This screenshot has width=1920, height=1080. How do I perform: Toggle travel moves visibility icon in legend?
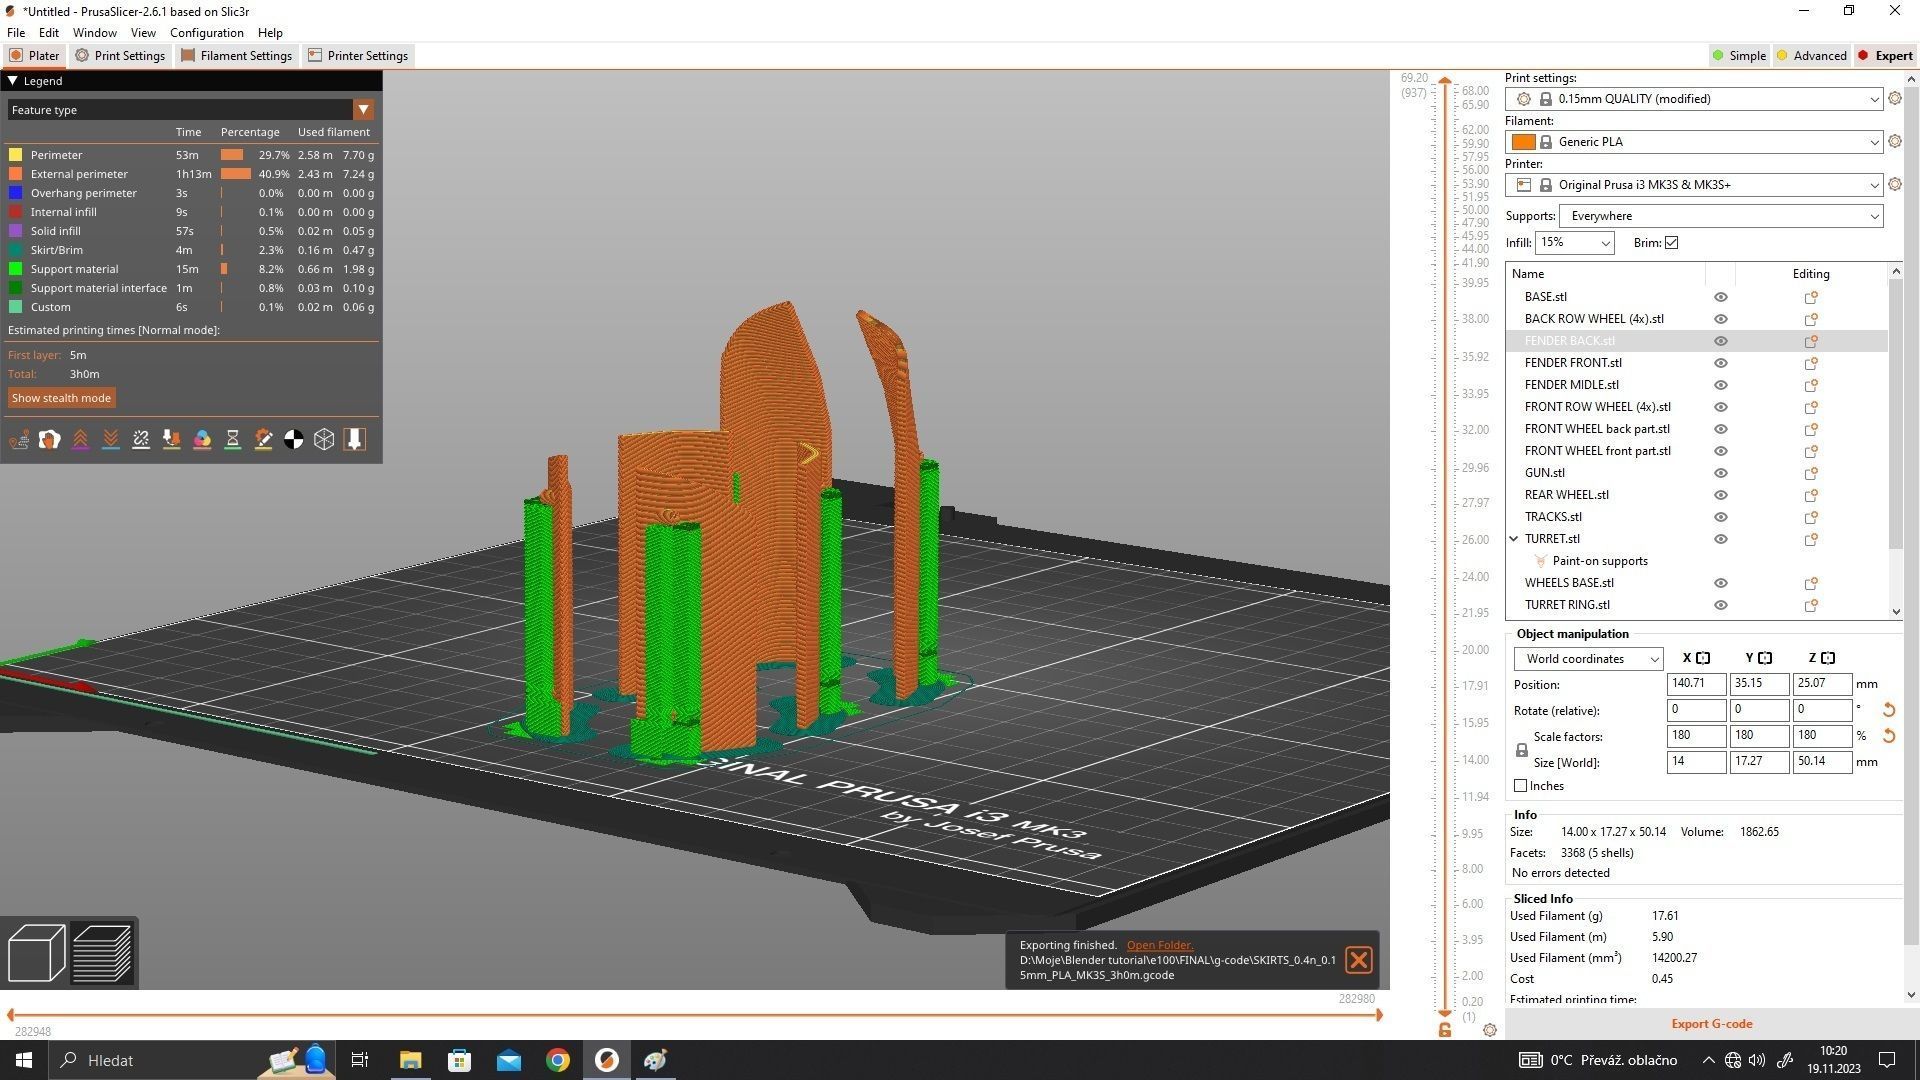click(19, 440)
